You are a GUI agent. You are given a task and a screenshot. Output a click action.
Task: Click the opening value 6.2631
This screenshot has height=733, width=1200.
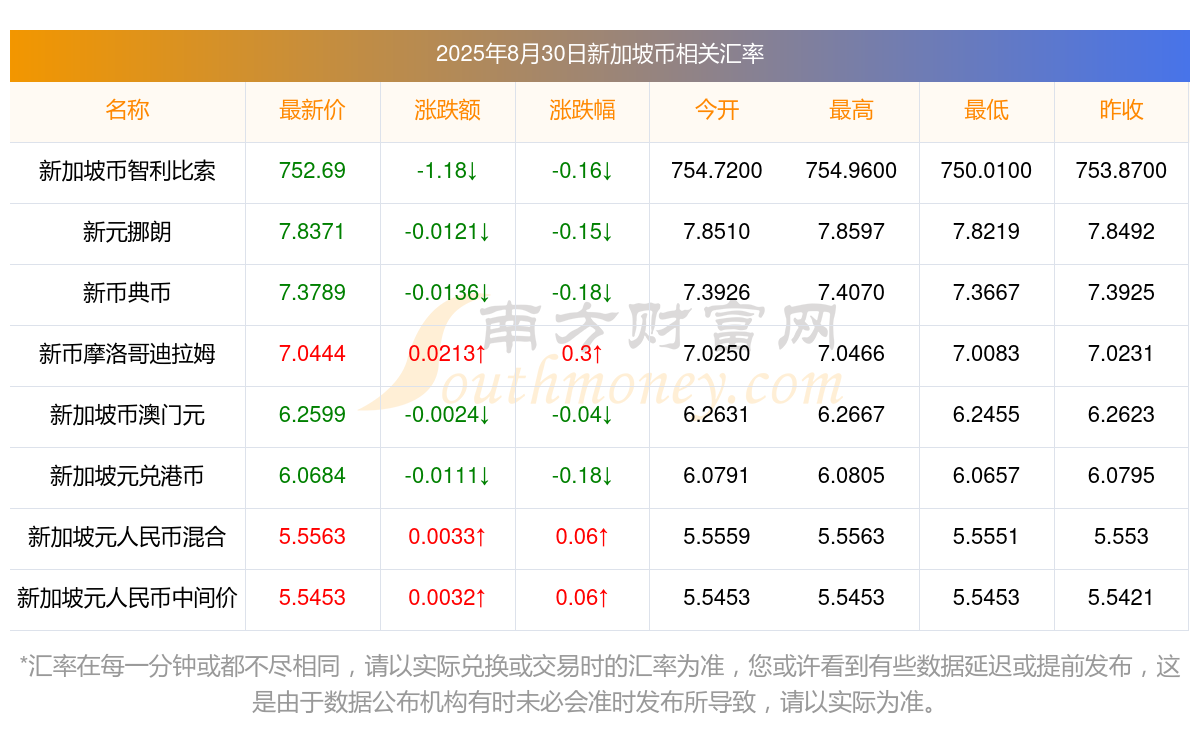point(717,415)
